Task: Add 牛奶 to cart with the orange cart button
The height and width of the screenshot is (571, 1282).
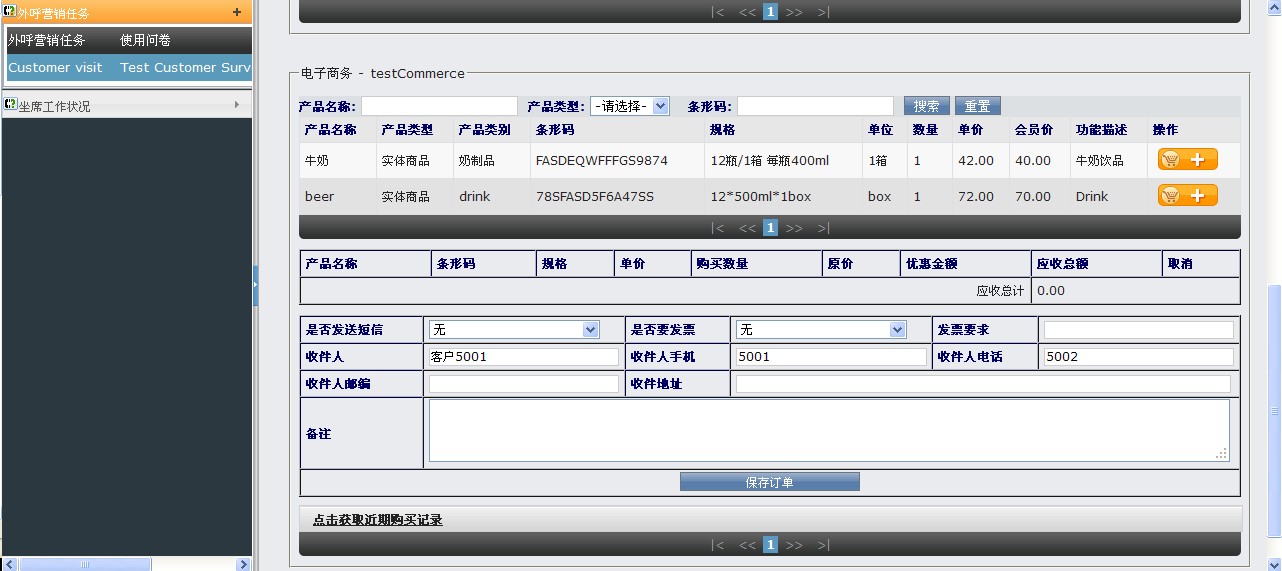Action: pyautogui.click(x=1187, y=160)
